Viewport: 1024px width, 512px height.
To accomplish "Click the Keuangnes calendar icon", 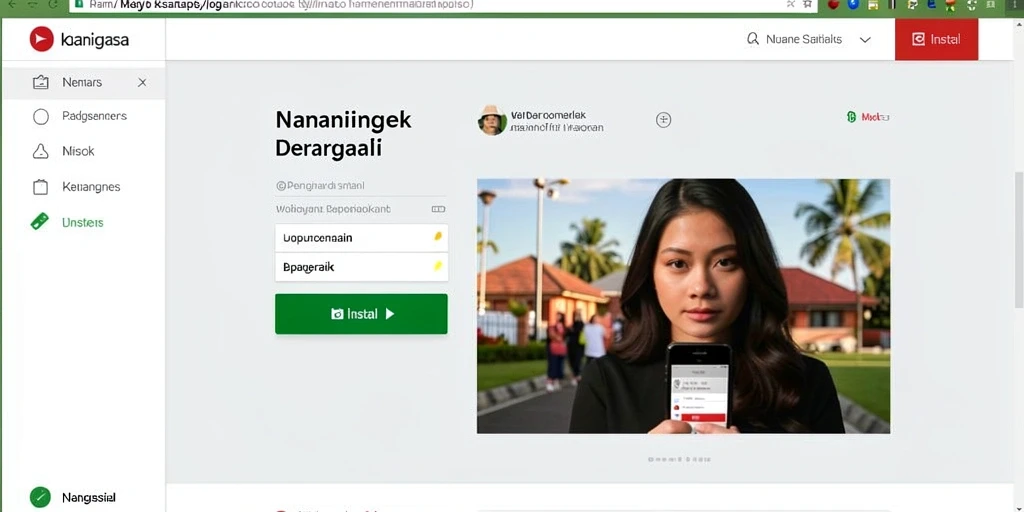I will coord(40,187).
